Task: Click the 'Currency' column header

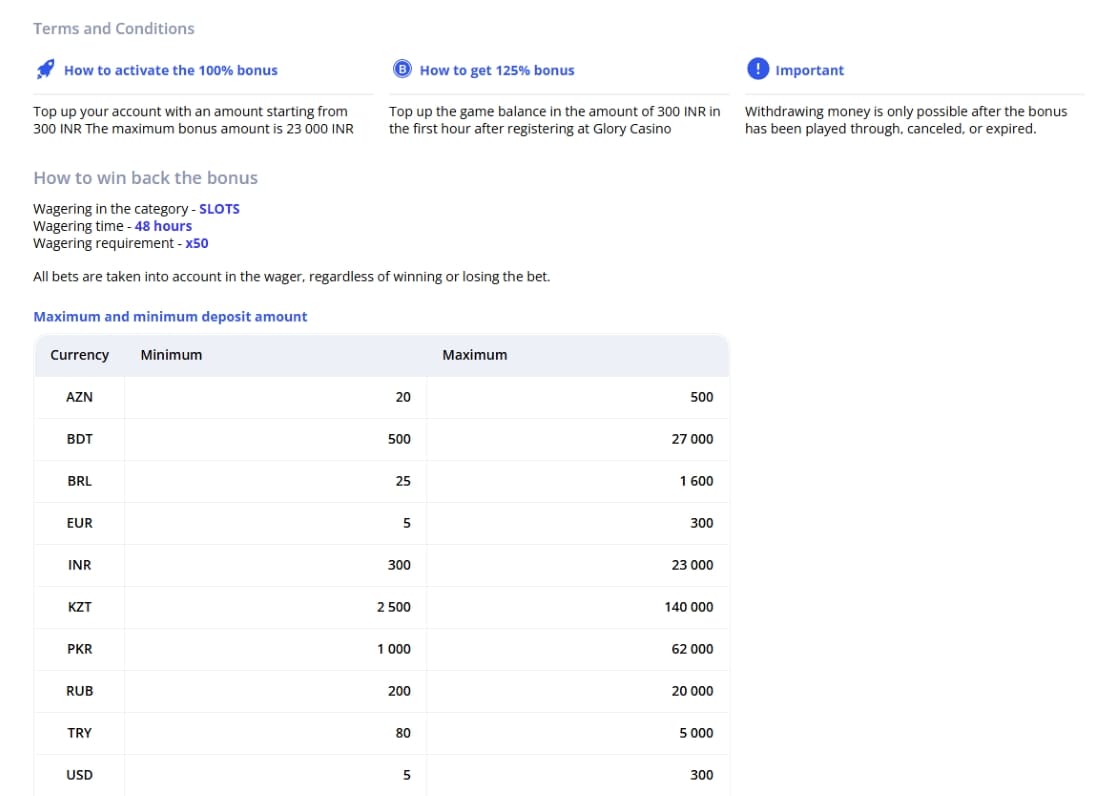Action: pos(79,355)
